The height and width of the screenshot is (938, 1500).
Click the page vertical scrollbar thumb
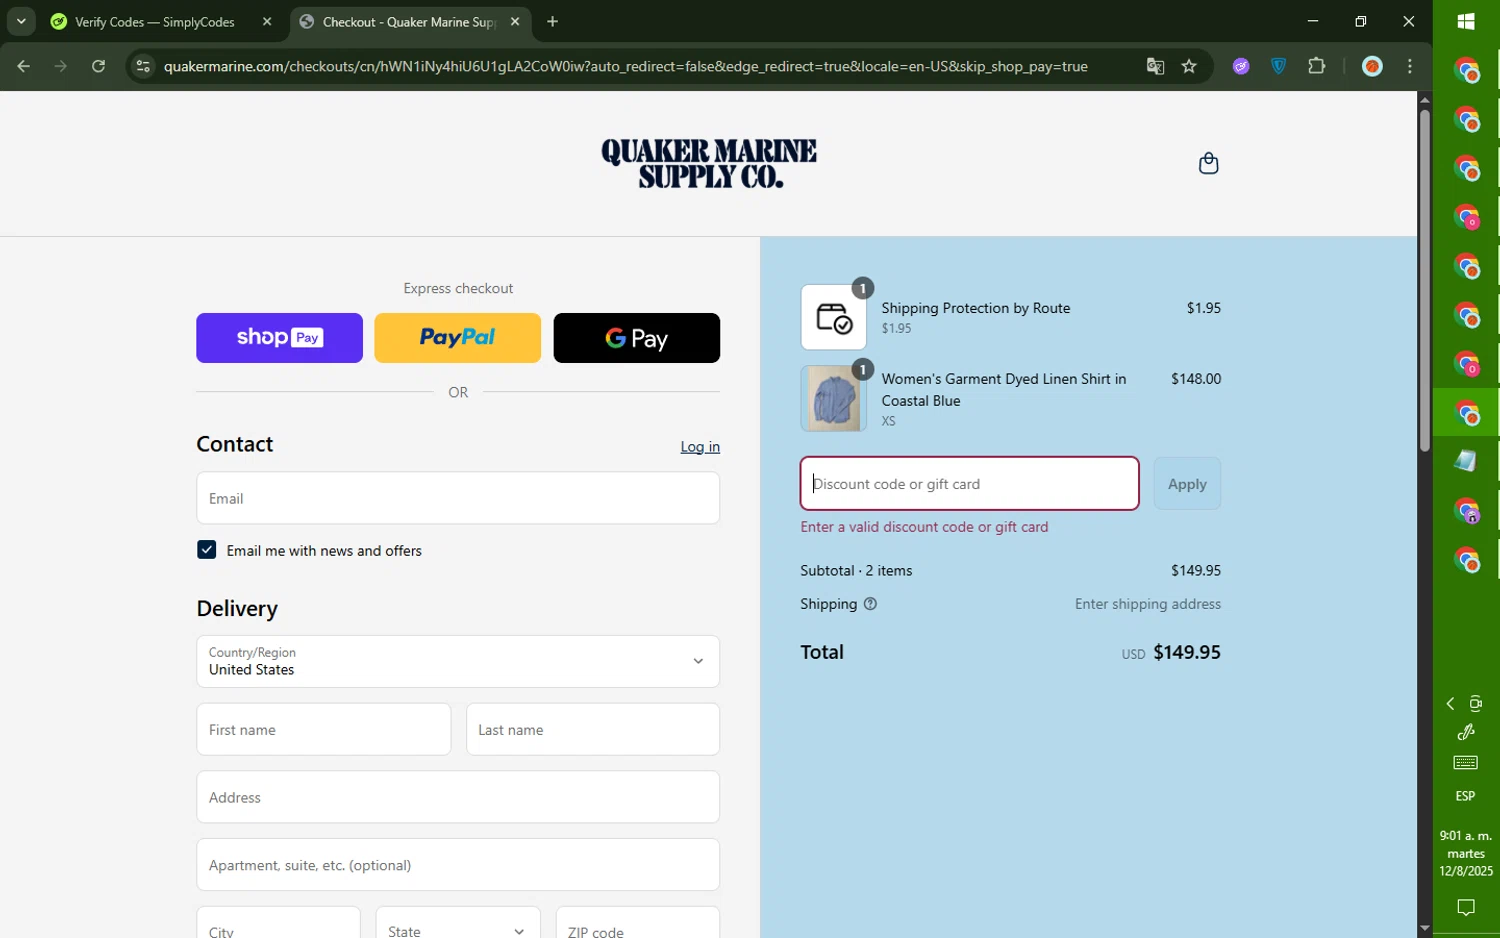1425,280
